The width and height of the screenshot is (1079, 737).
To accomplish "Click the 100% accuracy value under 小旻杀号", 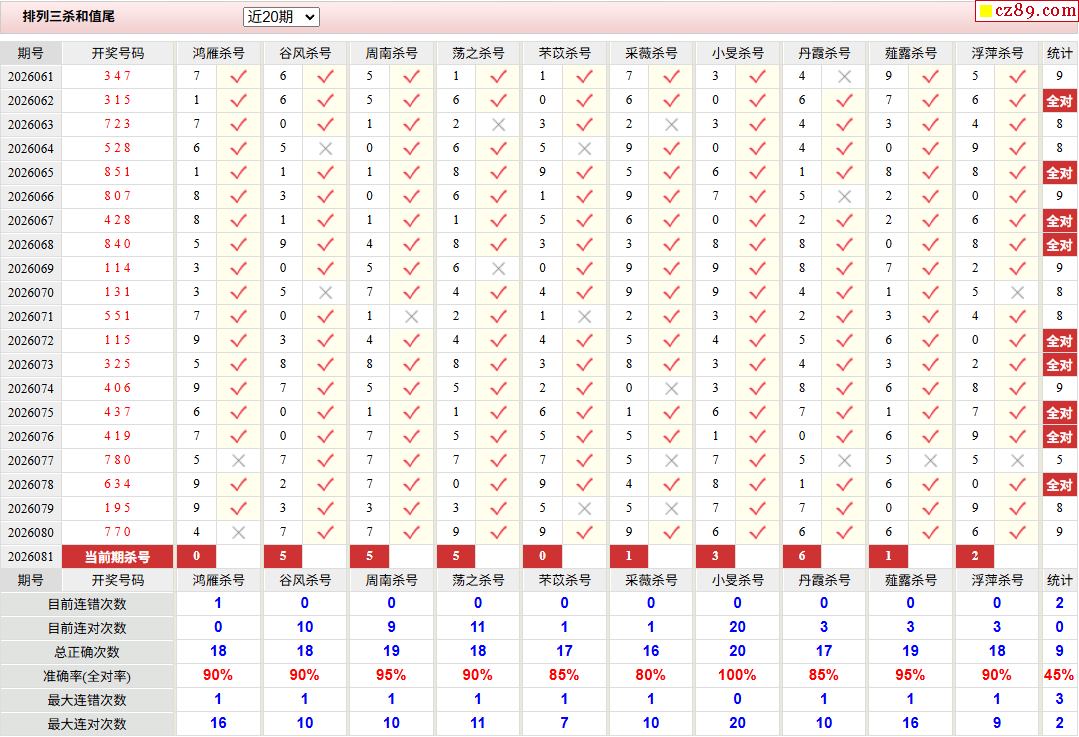I will [737, 675].
